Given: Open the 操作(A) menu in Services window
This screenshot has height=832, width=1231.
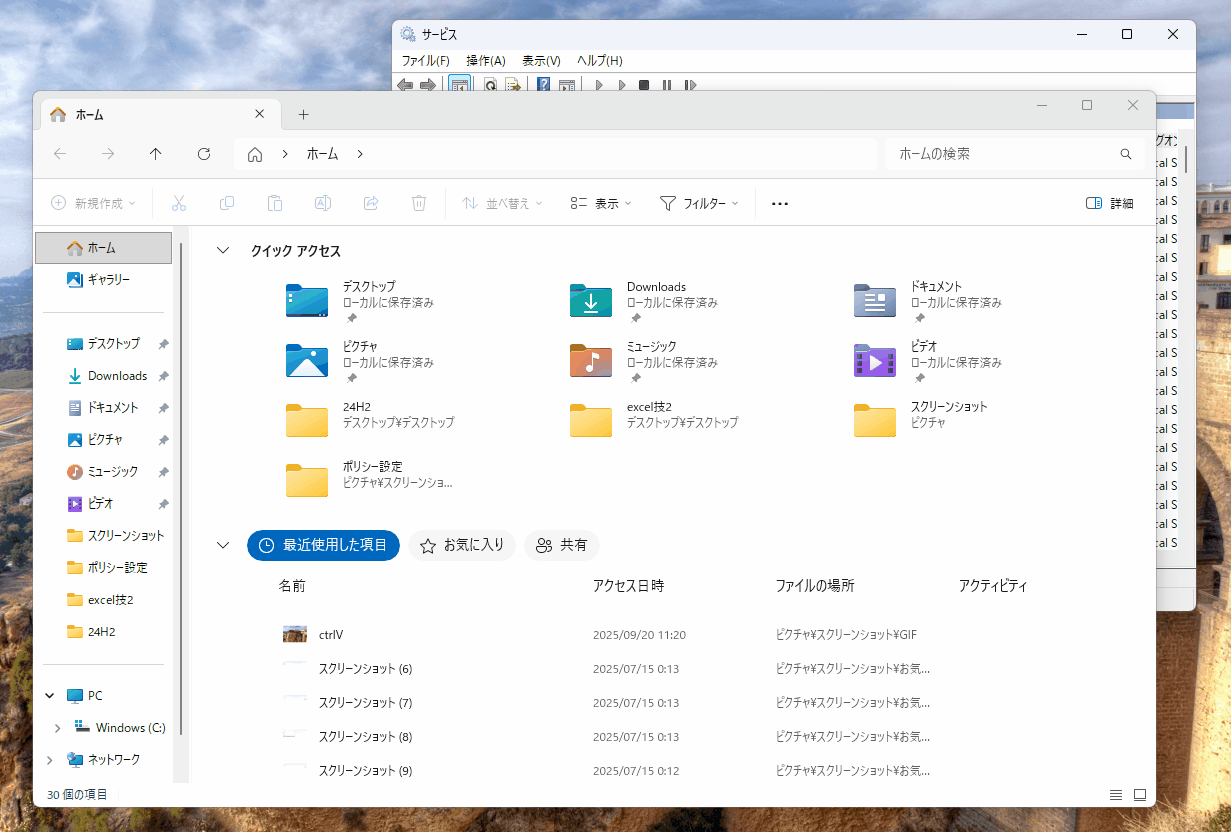Looking at the screenshot, I should 485,61.
